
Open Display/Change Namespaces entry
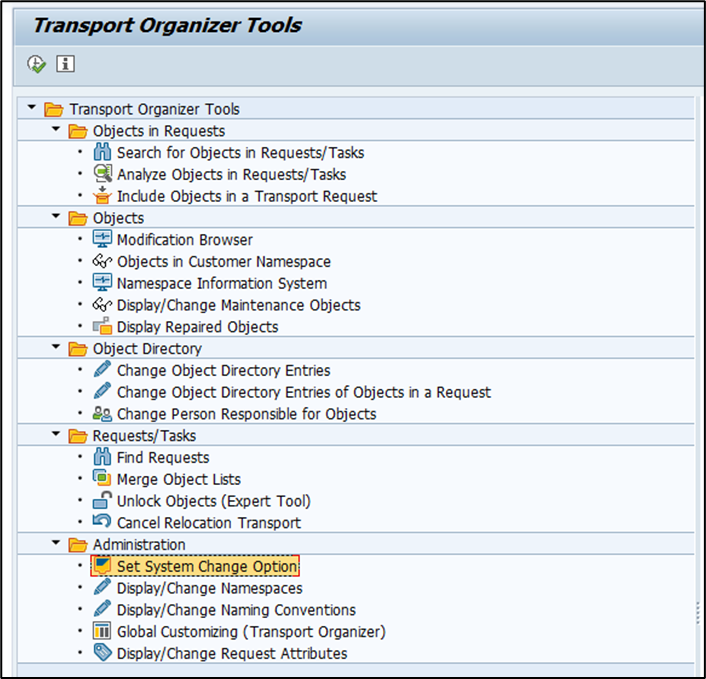209,589
